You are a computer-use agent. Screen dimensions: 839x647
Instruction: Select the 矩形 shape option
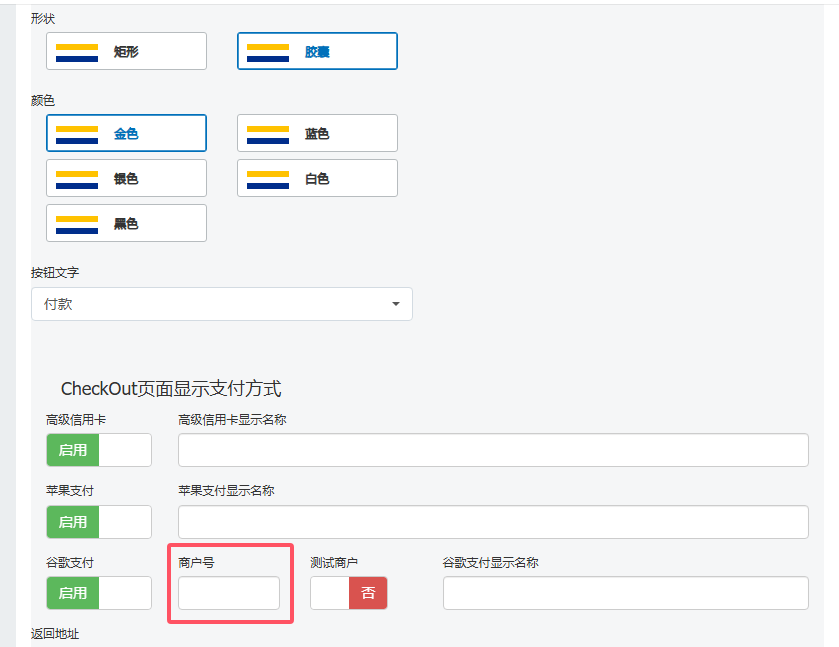pos(126,51)
